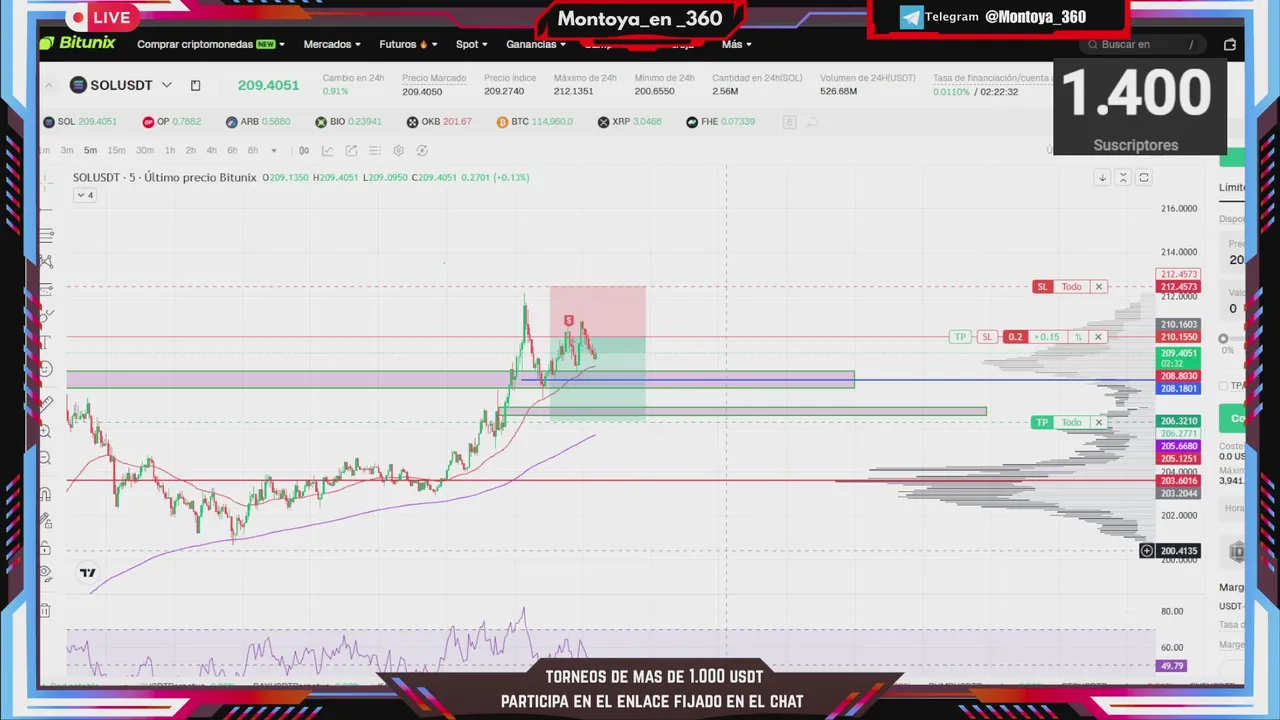
Task: Close the TP order line at 206.3210
Action: point(1098,422)
